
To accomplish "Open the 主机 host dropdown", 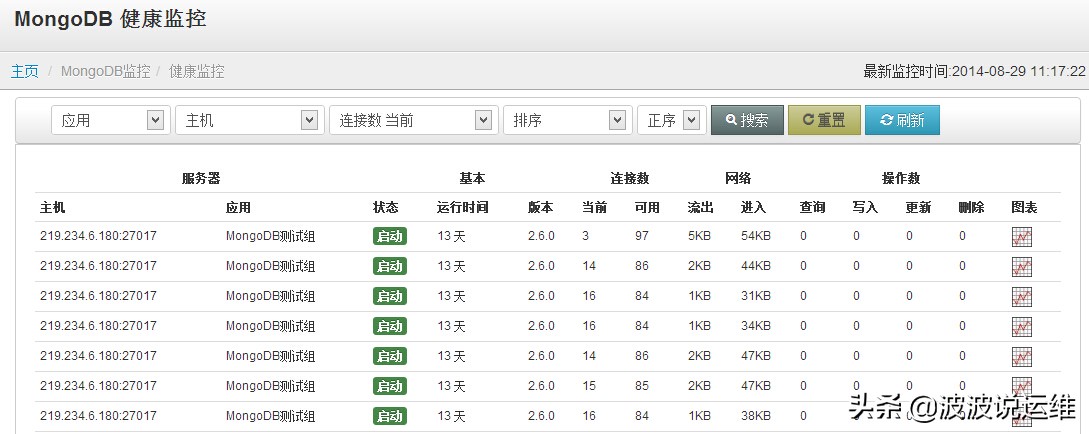I will (x=250, y=120).
